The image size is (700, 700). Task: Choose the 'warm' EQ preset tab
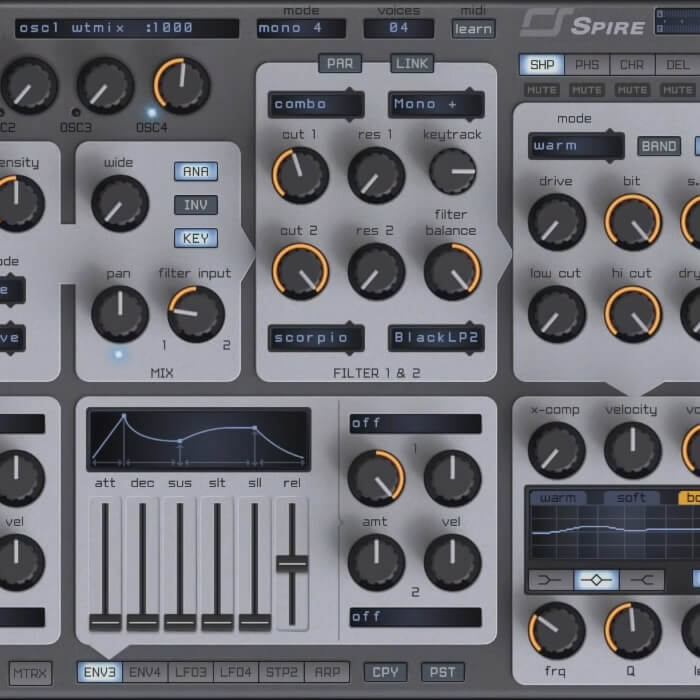(558, 498)
